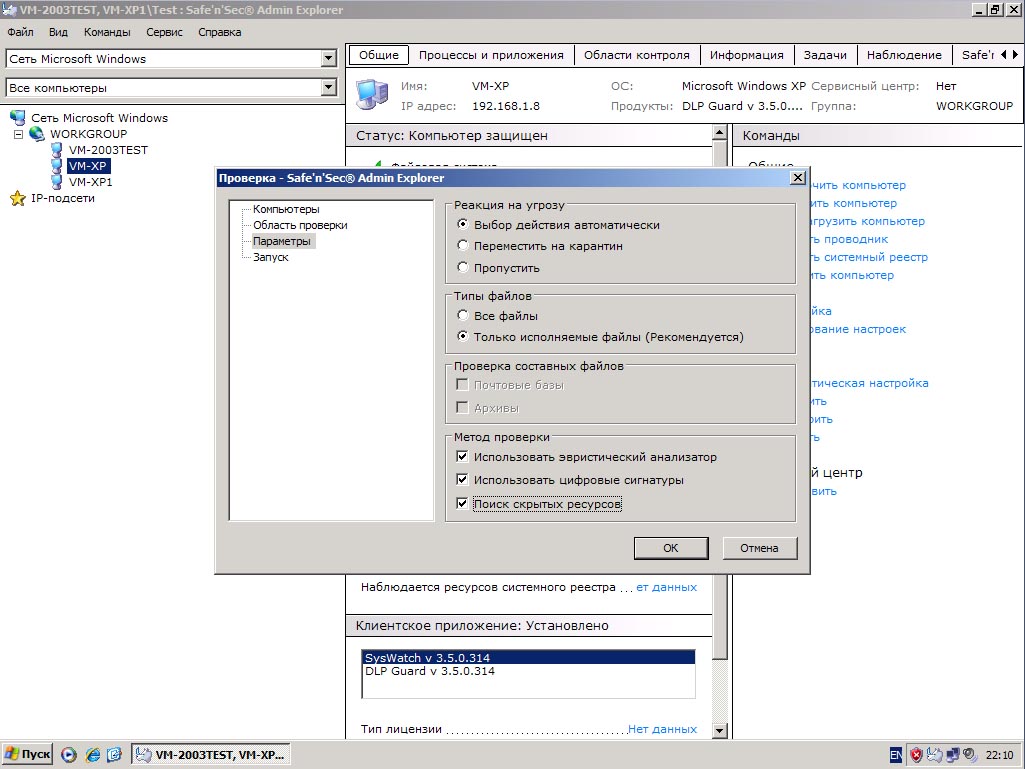Click status panel scroll down arrow
The image size is (1025, 769).
pos(720,731)
